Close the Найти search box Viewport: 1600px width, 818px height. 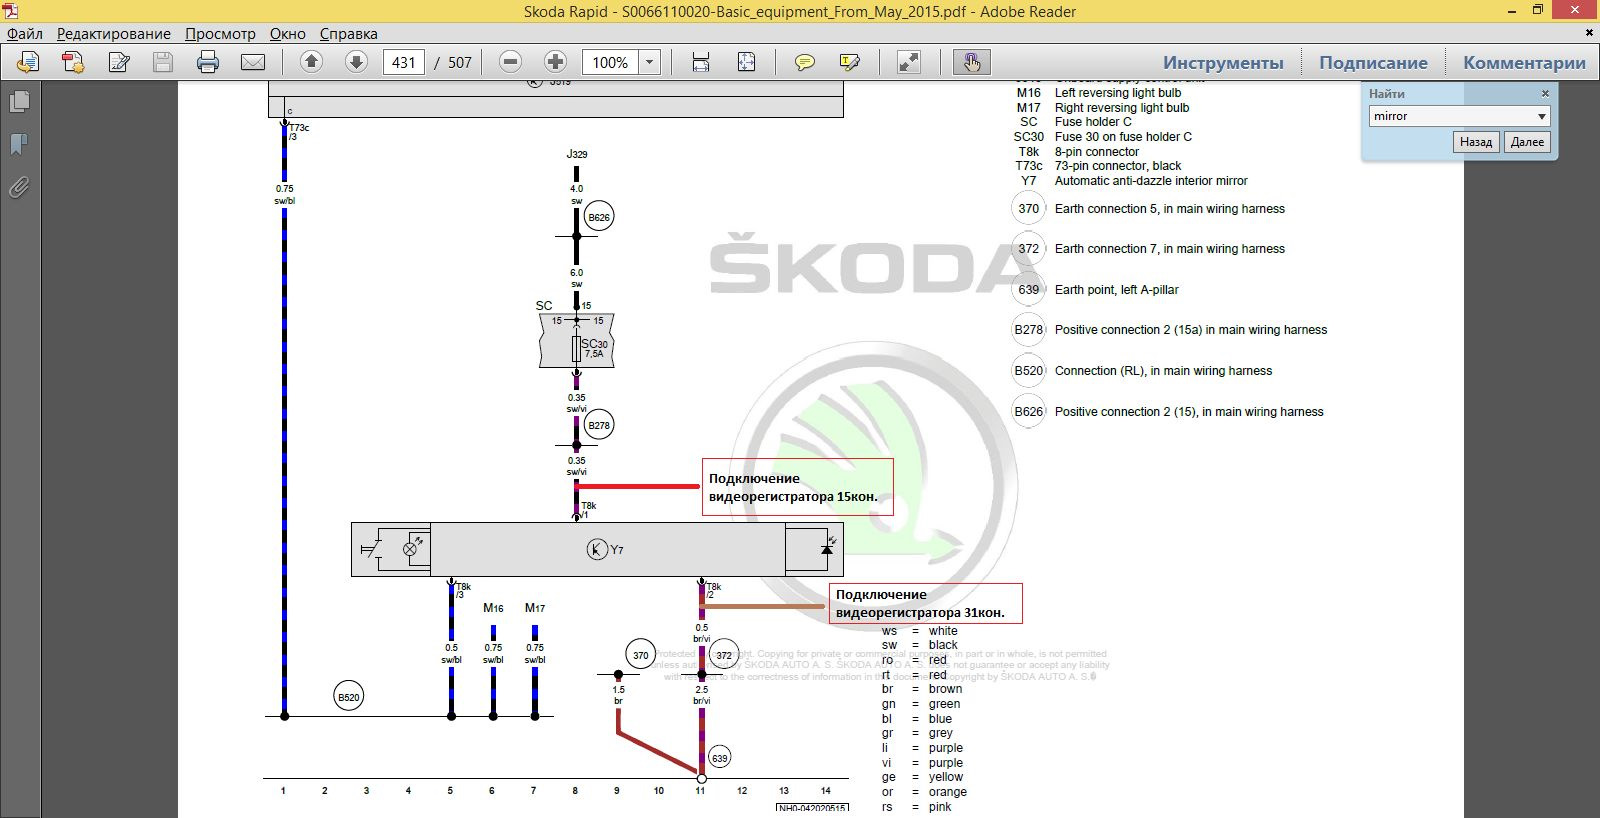(x=1545, y=93)
